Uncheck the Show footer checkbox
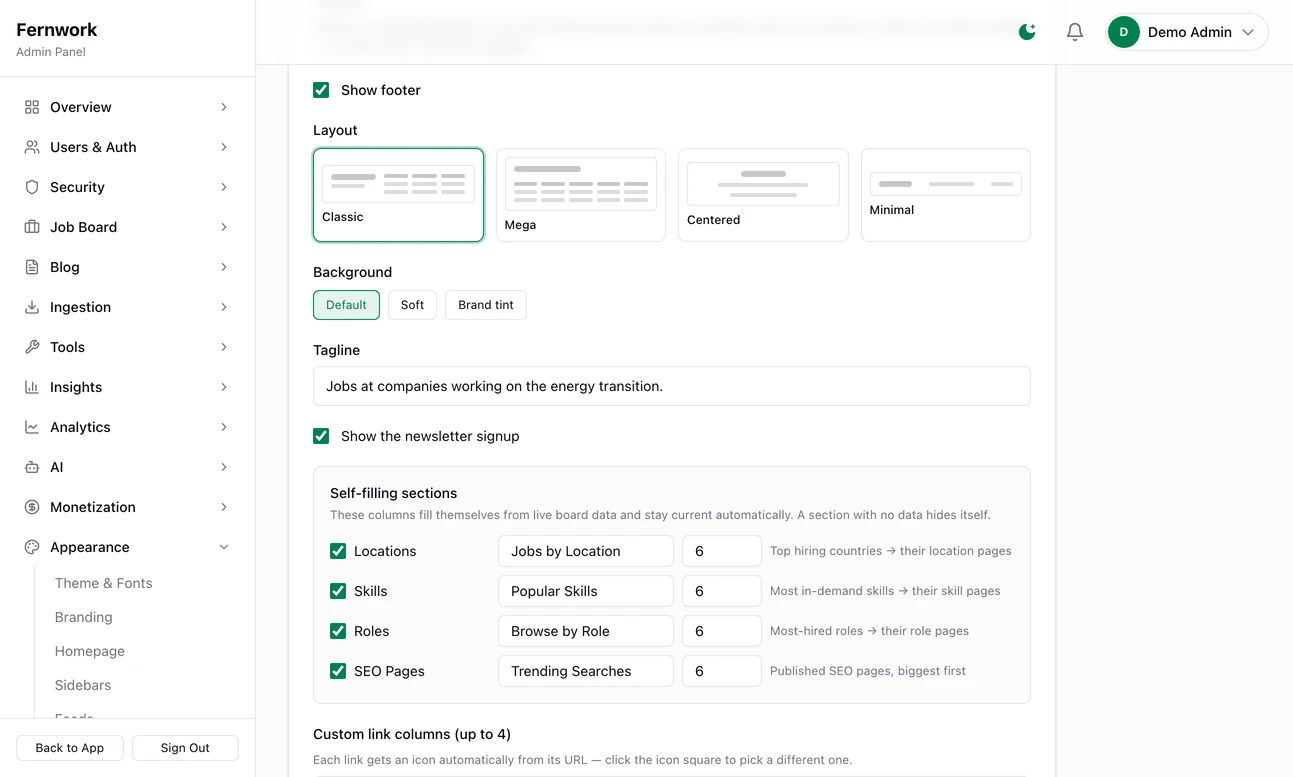The image size is (1293, 777). pos(321,90)
